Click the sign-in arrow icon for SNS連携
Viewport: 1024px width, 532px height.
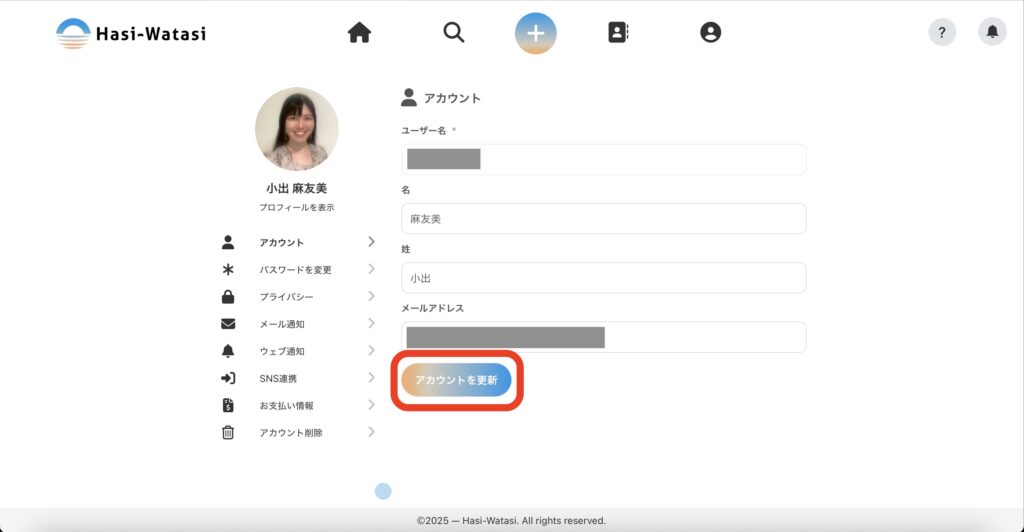pyautogui.click(x=228, y=378)
